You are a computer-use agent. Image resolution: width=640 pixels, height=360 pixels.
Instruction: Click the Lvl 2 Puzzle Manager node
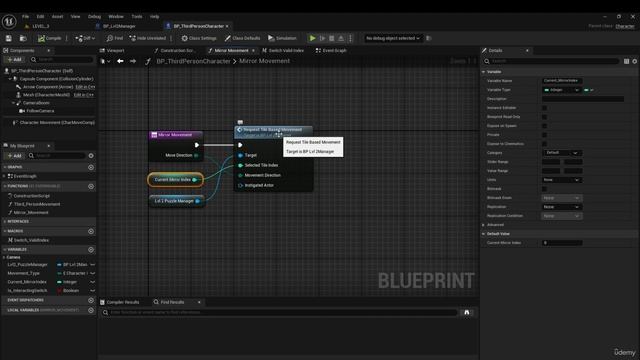click(x=176, y=201)
